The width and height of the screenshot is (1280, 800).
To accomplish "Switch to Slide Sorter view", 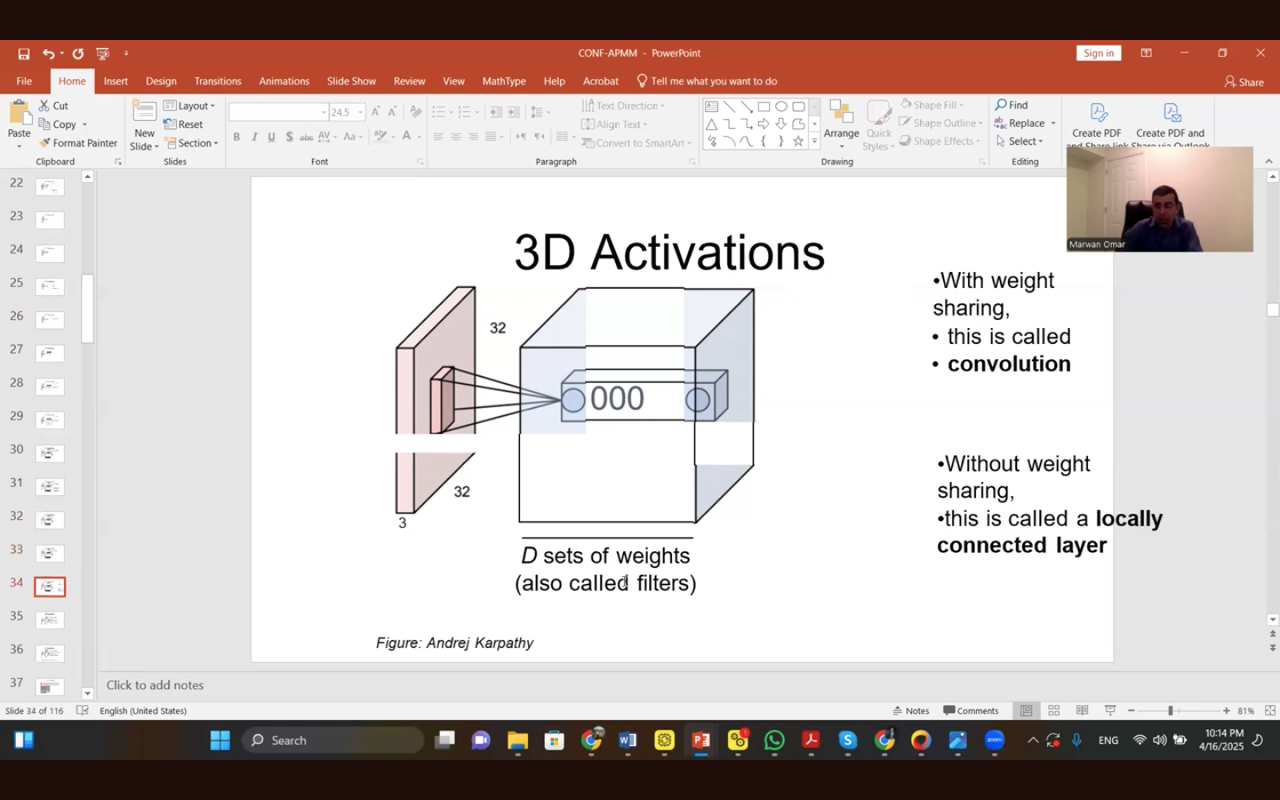I will (1054, 711).
